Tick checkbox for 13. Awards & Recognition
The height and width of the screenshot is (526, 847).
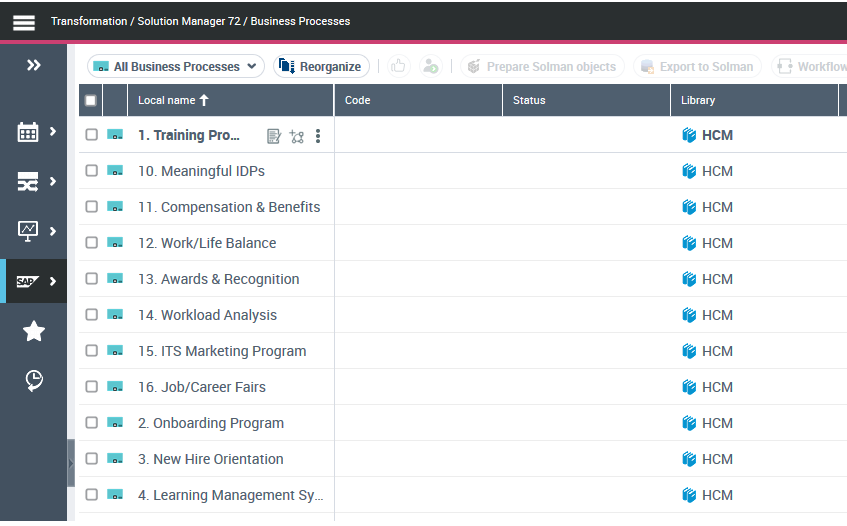91,279
